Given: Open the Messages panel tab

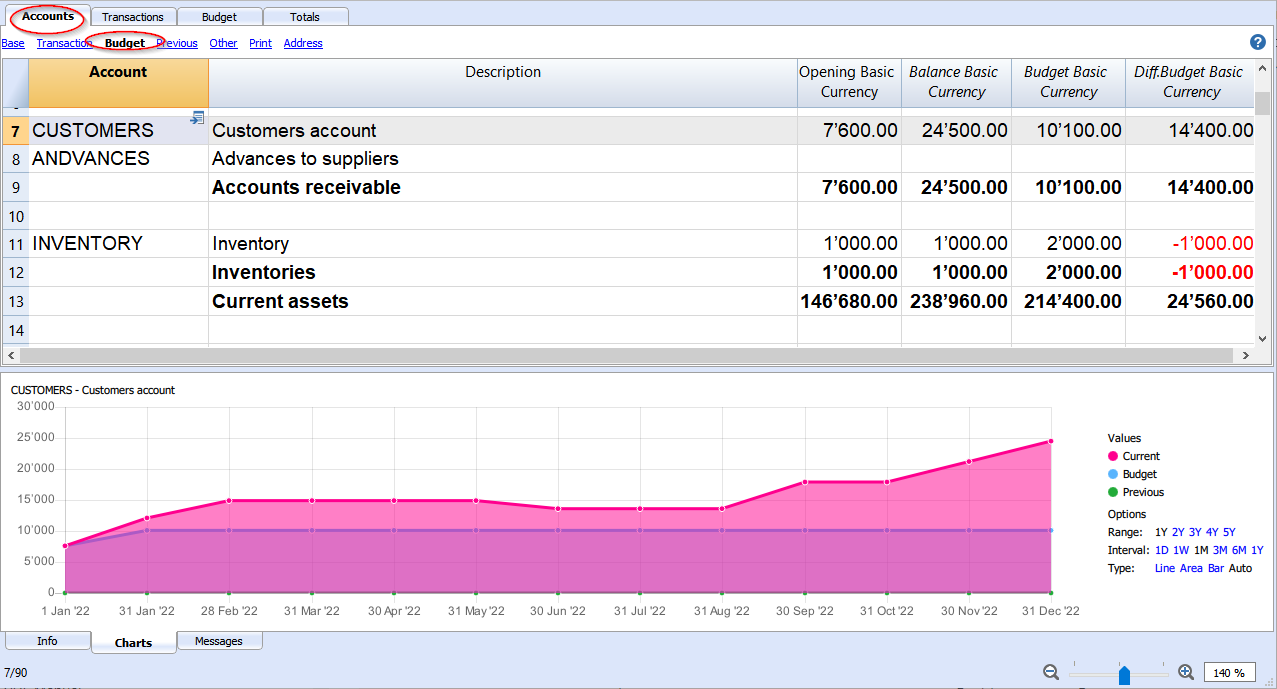Looking at the screenshot, I should point(219,641).
